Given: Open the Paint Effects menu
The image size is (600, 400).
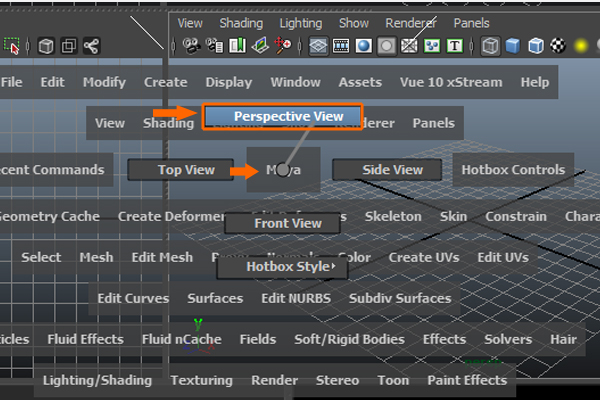Looking at the screenshot, I should pyautogui.click(x=467, y=380).
